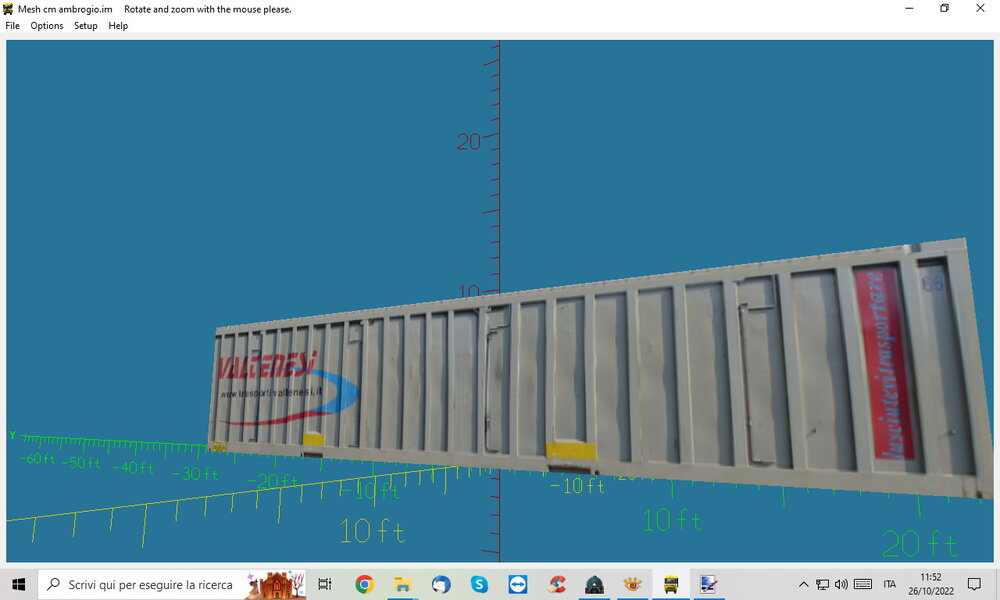The width and height of the screenshot is (1000, 600).
Task: Open the Setup menu
Action: pyautogui.click(x=85, y=26)
